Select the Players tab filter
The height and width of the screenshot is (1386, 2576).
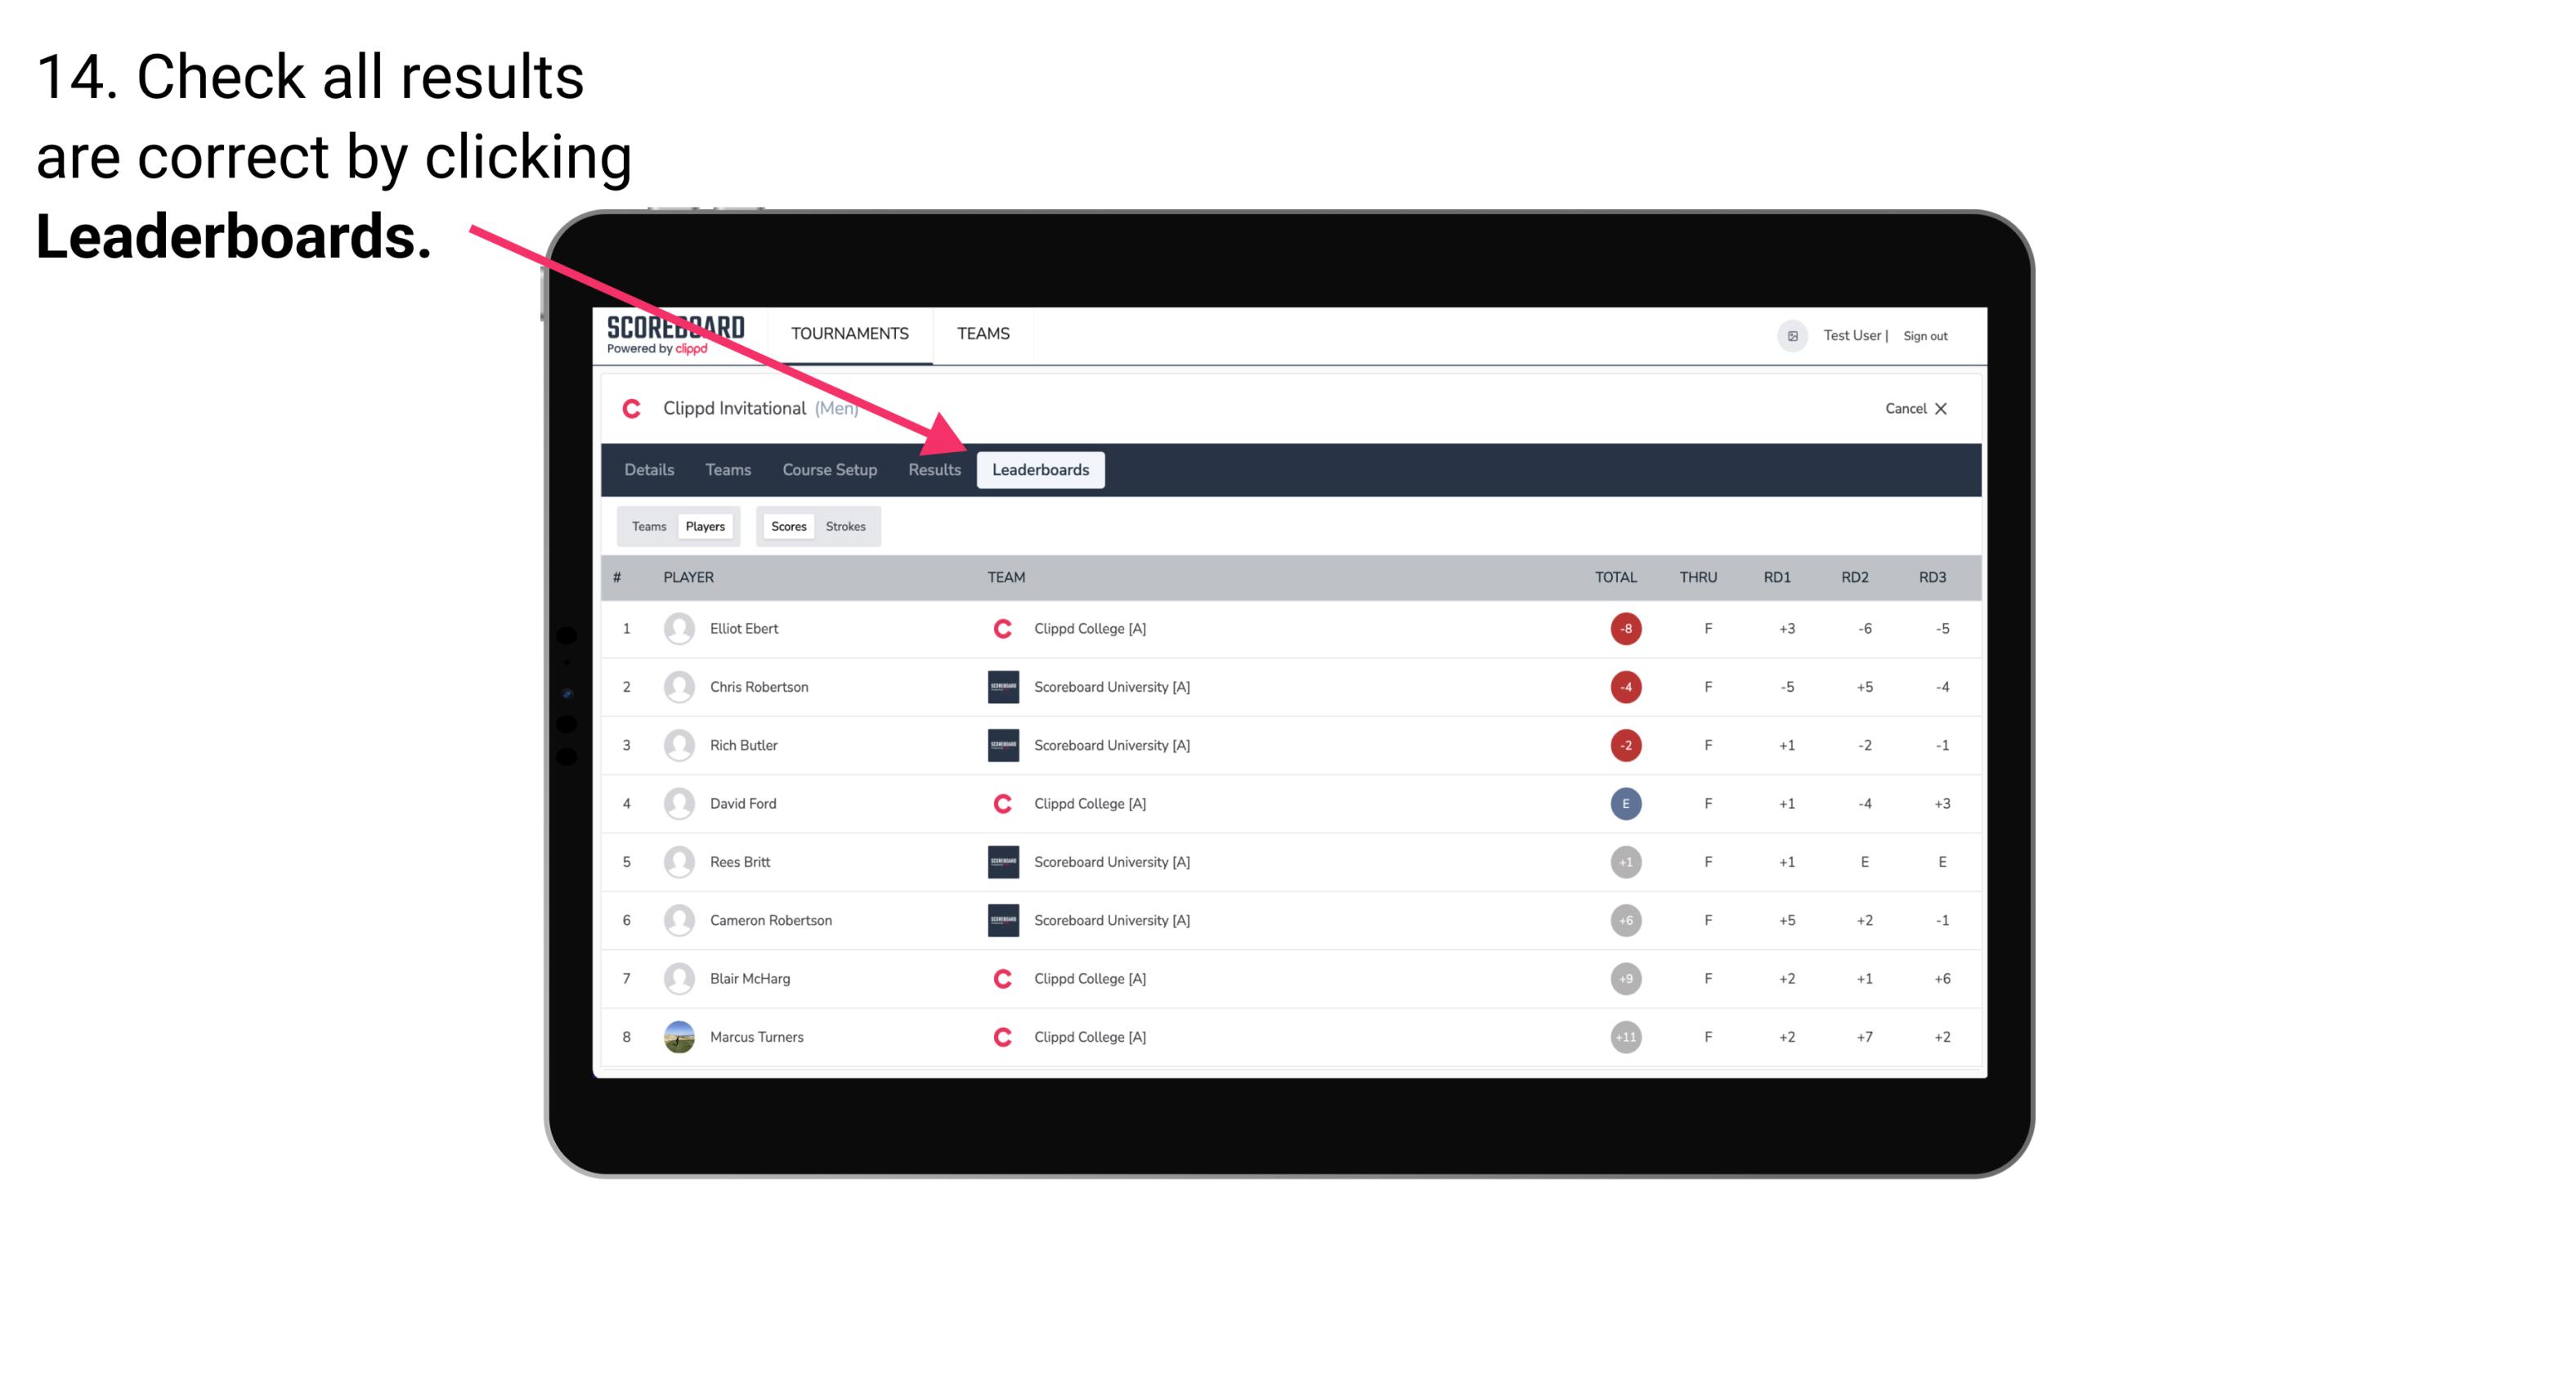[x=705, y=526]
